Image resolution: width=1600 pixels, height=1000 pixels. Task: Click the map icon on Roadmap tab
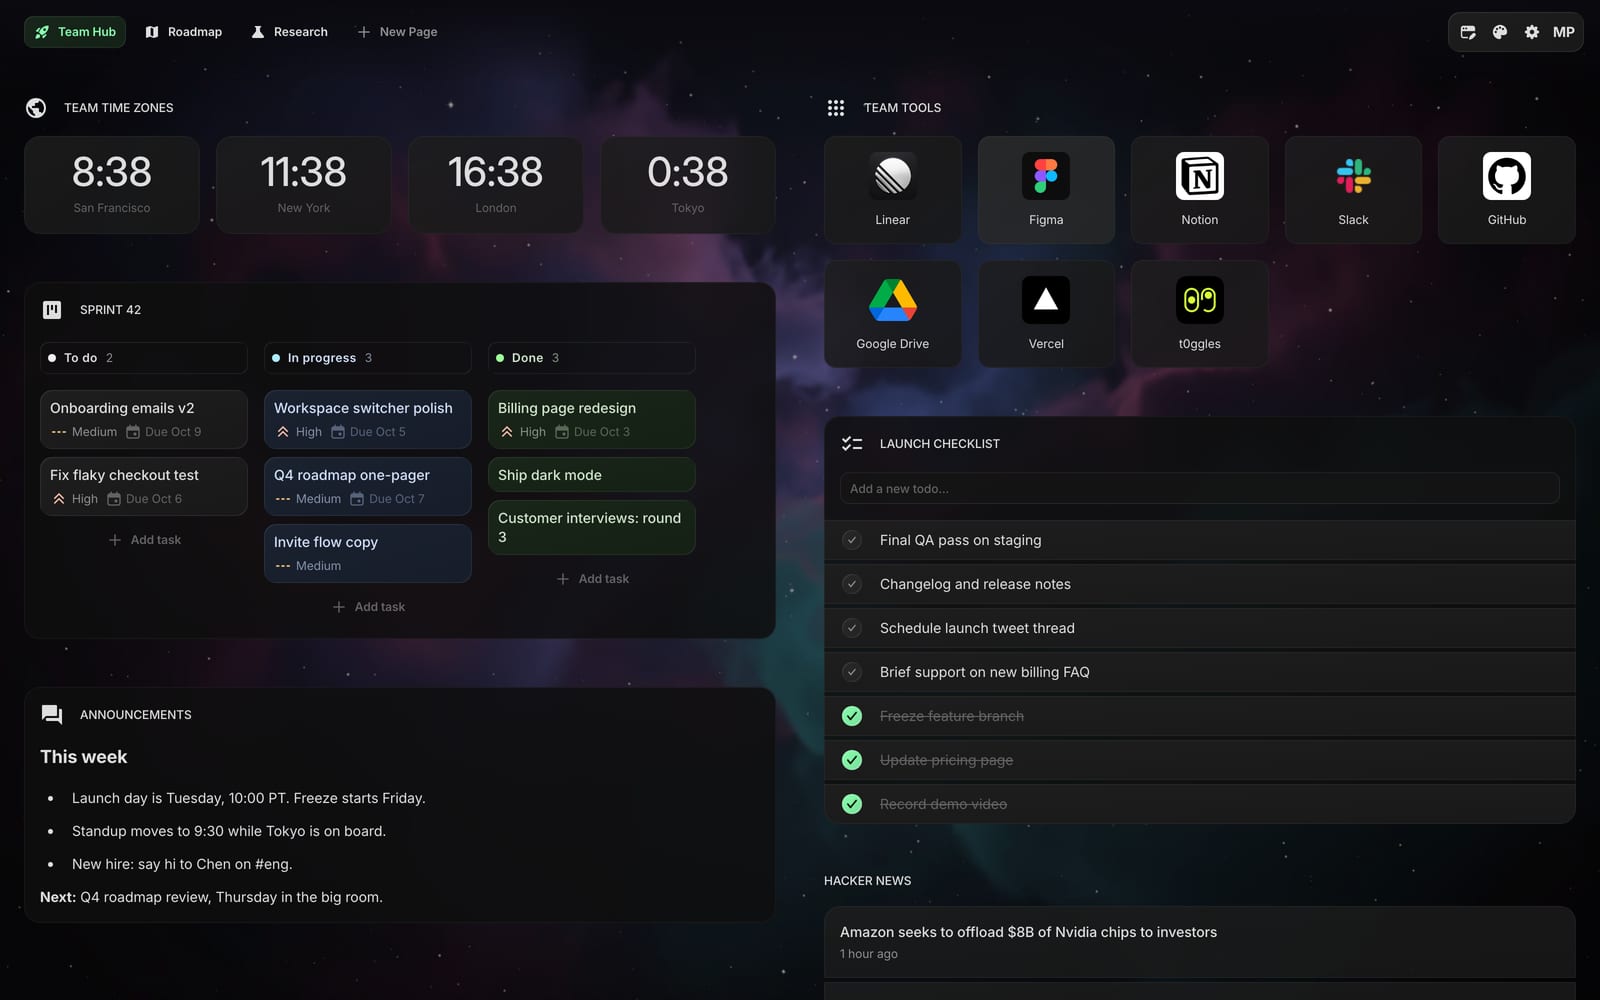(152, 32)
